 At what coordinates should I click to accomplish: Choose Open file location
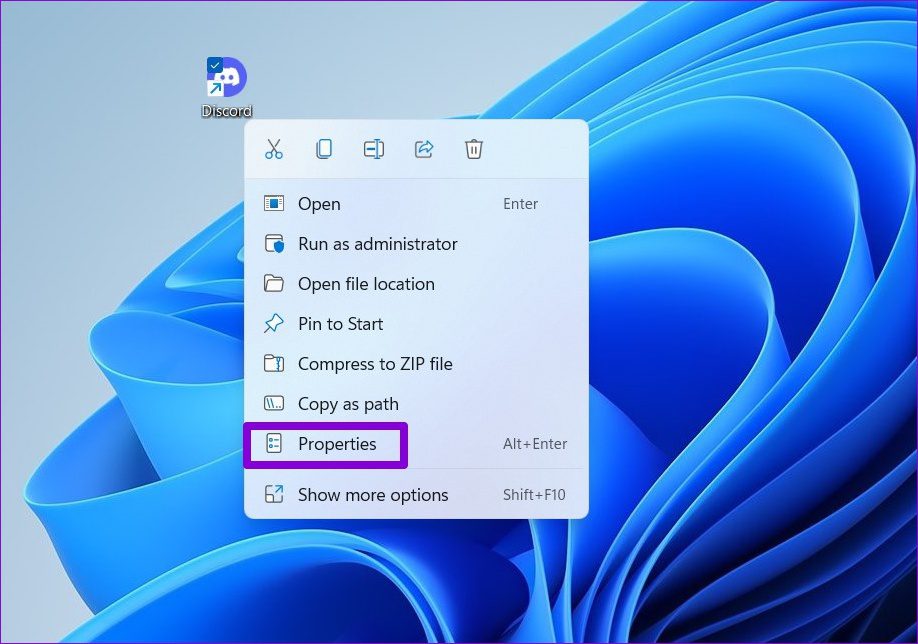click(x=416, y=284)
